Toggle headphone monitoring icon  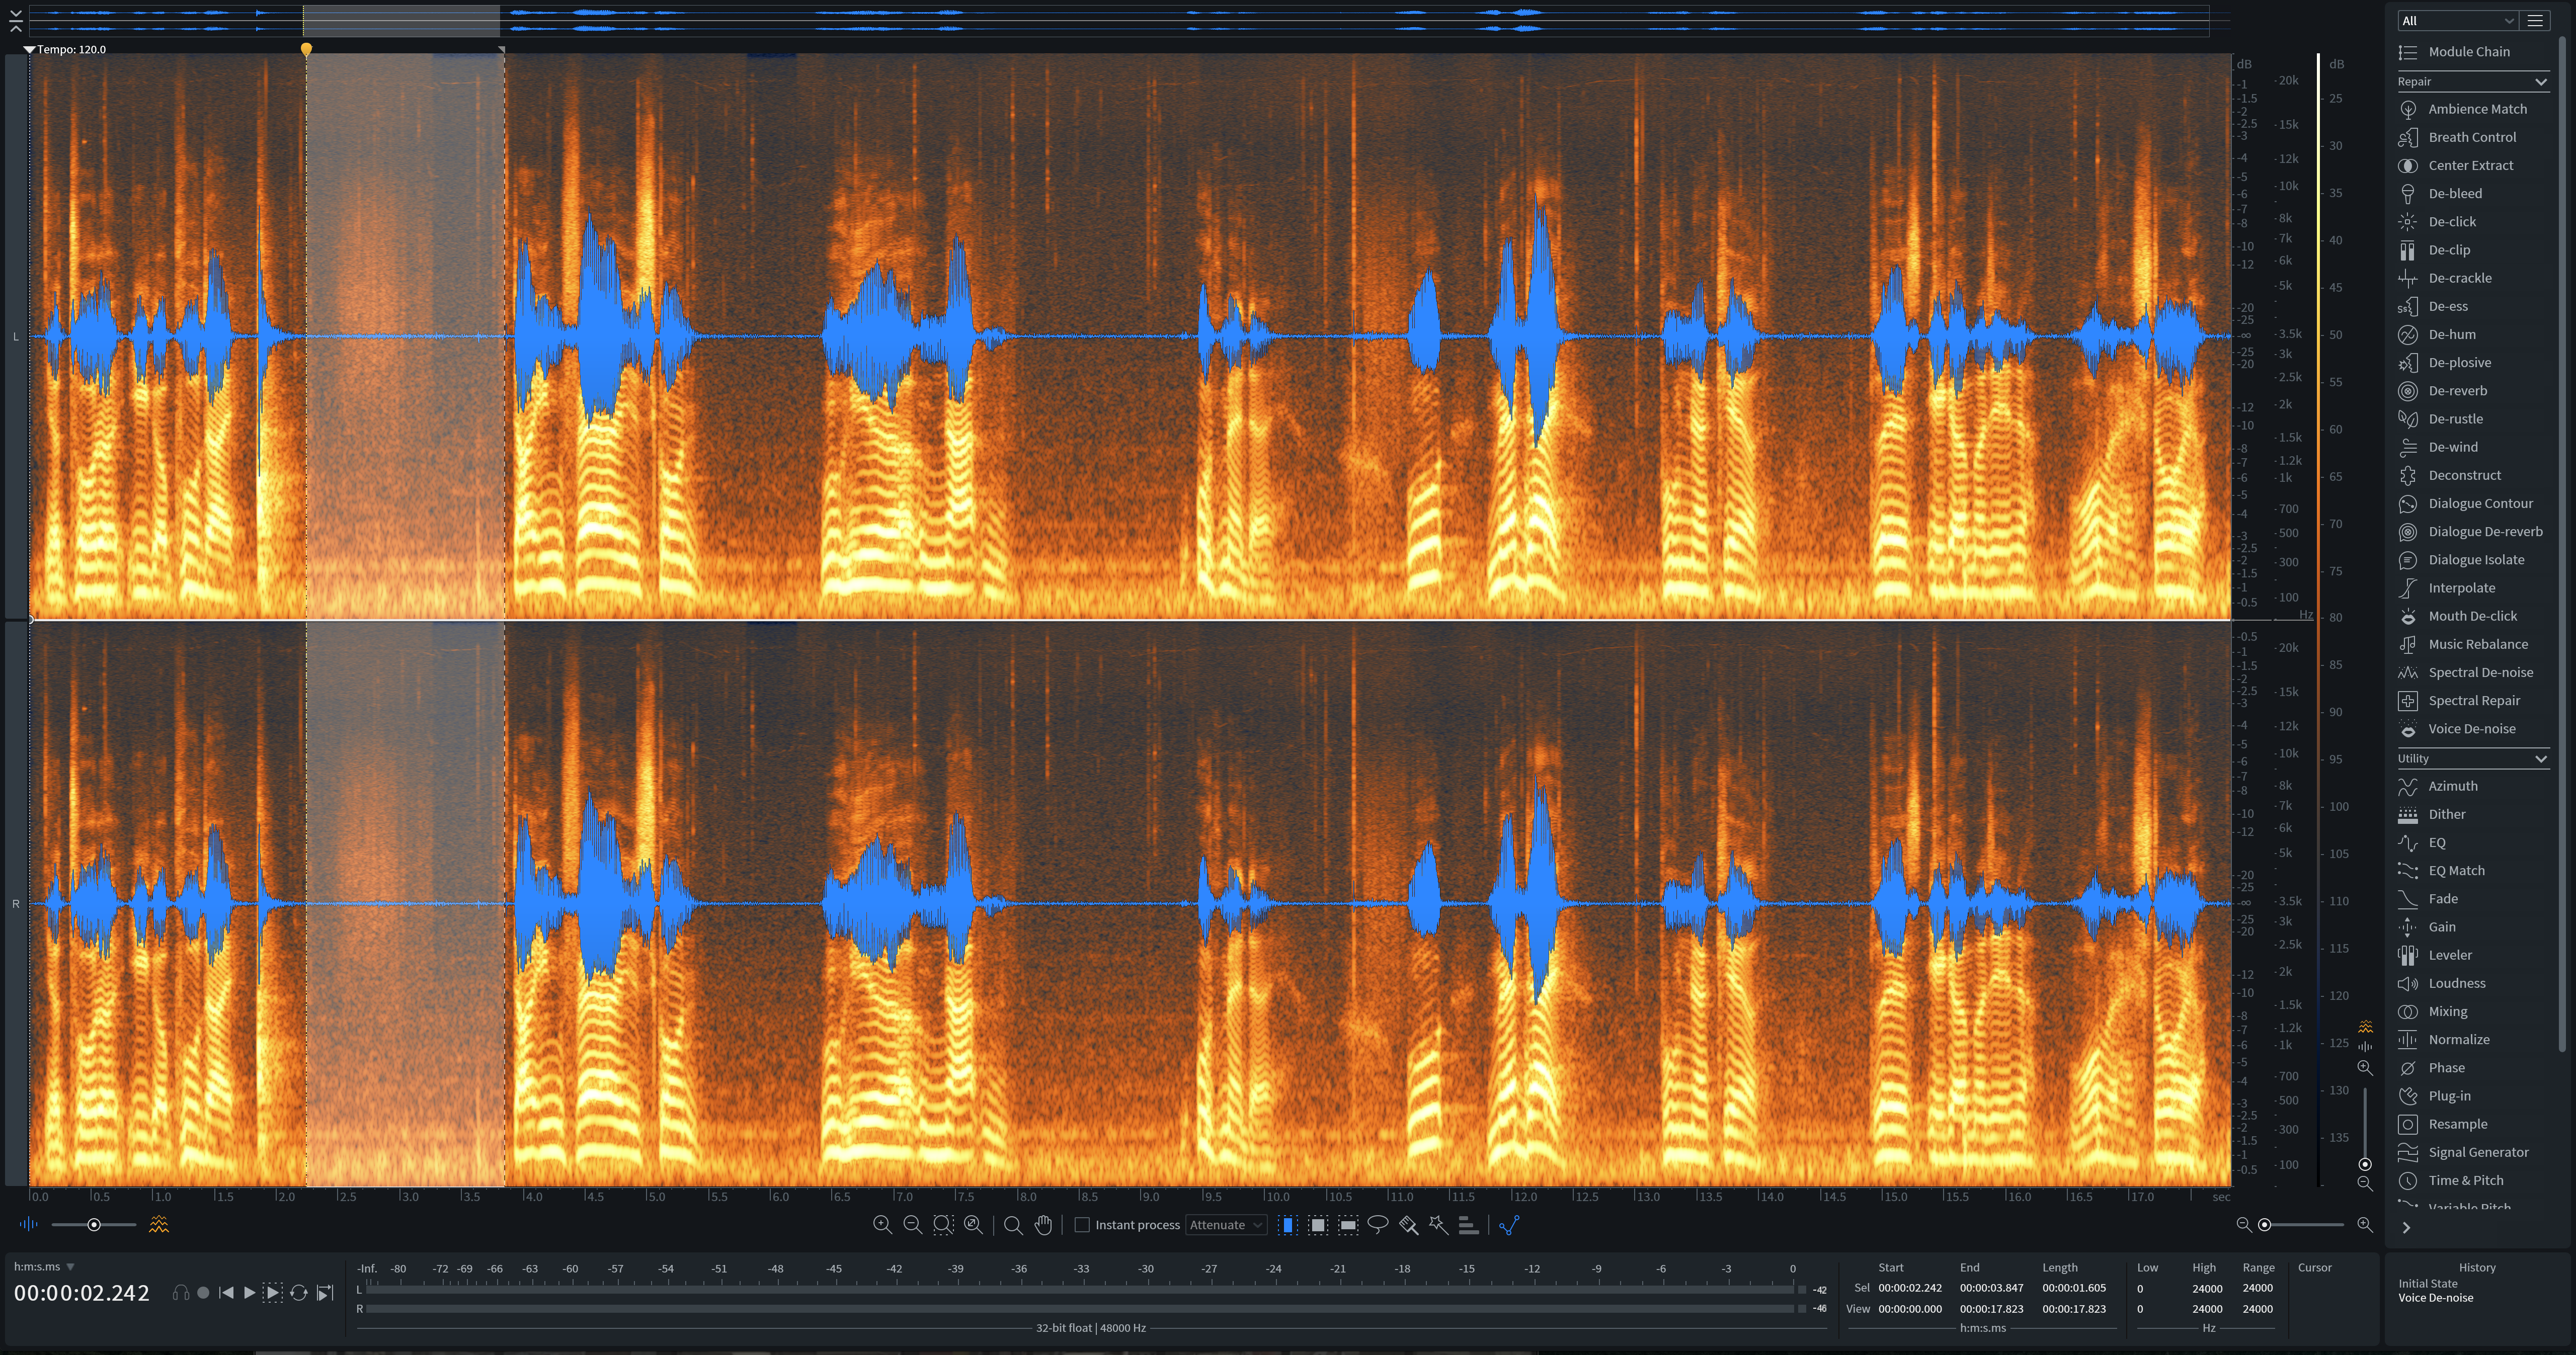click(x=181, y=1293)
